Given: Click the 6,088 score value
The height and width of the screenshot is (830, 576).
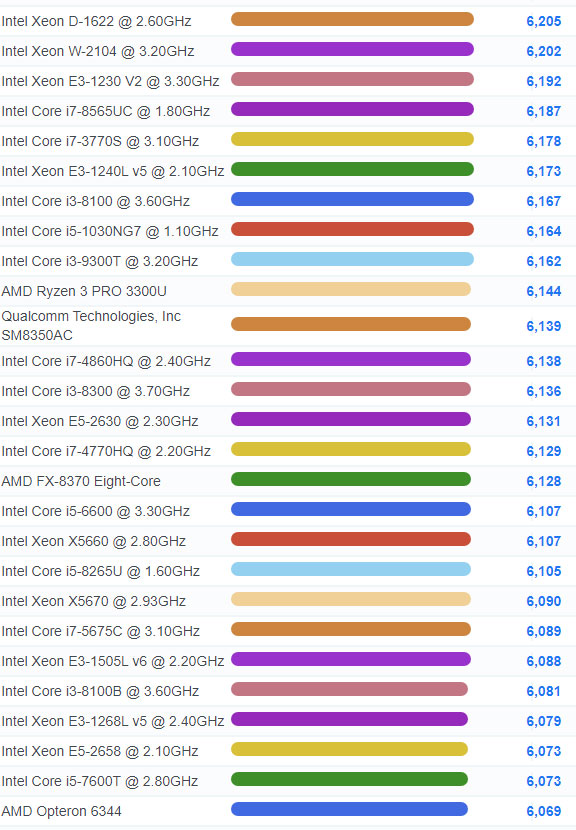Looking at the screenshot, I should pos(544,661).
